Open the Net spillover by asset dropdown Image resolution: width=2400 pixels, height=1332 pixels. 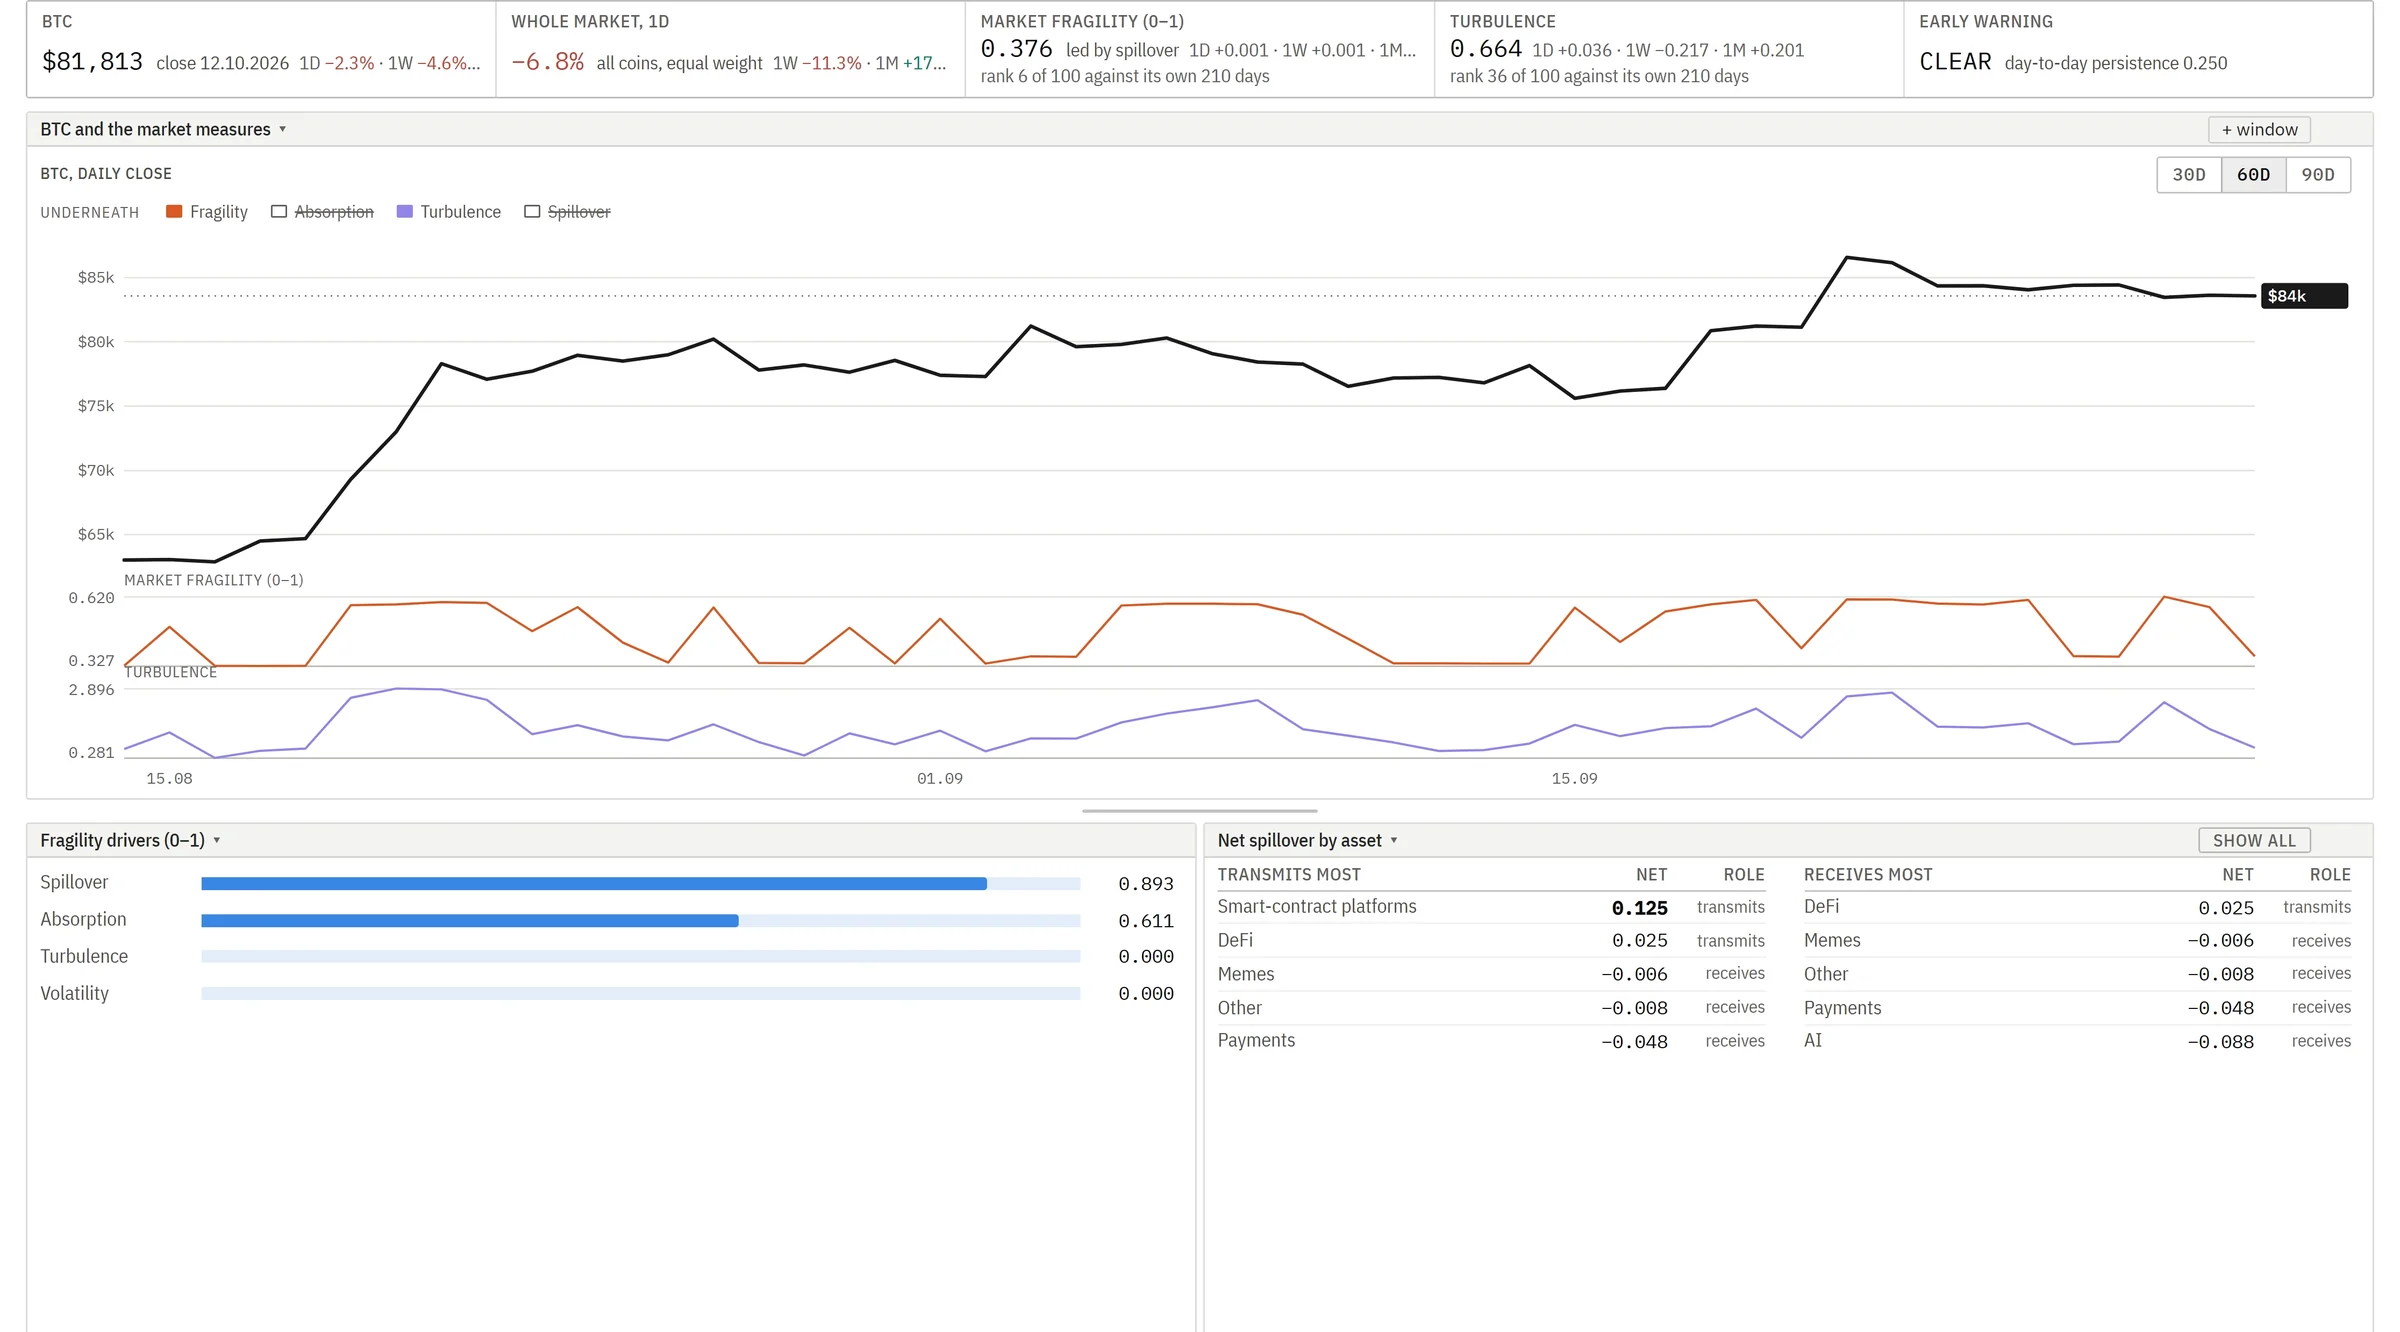pos(1307,841)
